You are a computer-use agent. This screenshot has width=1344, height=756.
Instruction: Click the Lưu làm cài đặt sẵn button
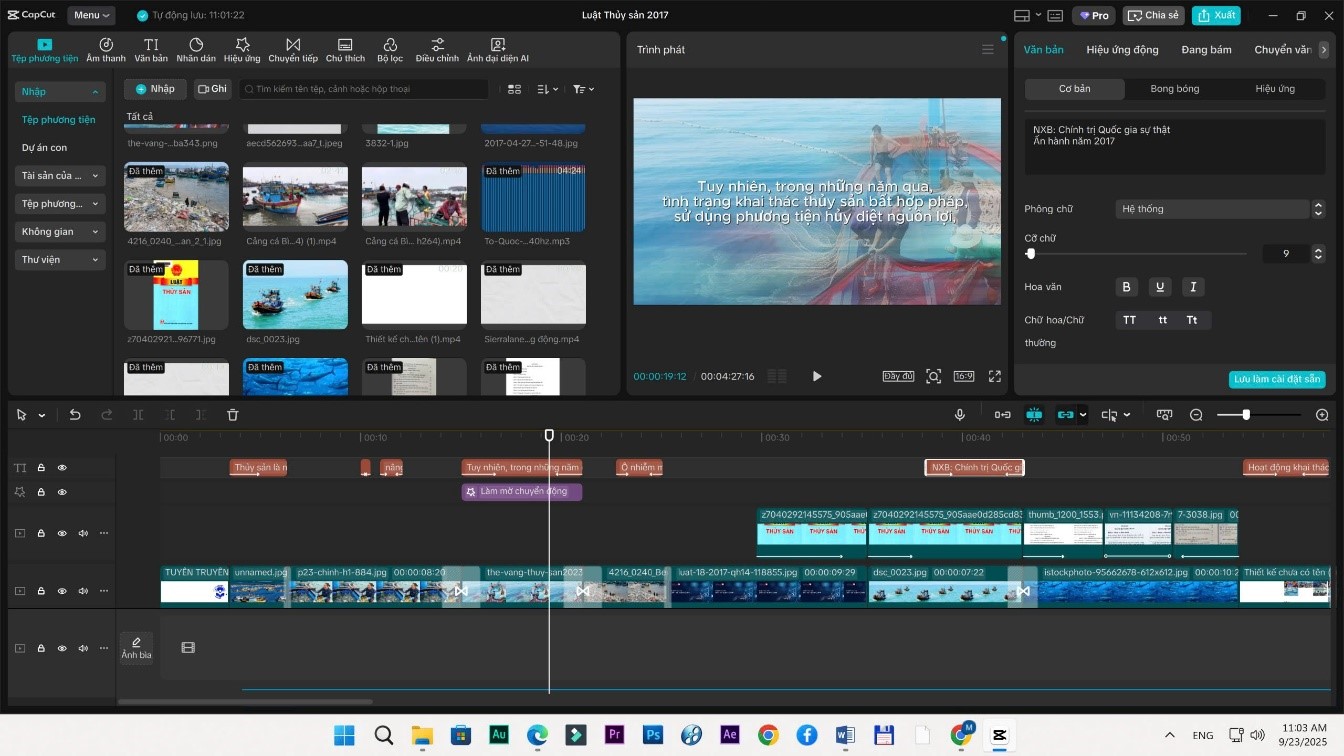1277,379
